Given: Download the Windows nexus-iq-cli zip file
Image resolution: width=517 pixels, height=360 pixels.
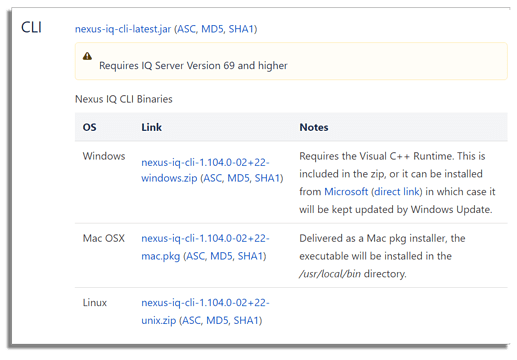Looking at the screenshot, I should coord(205,170).
